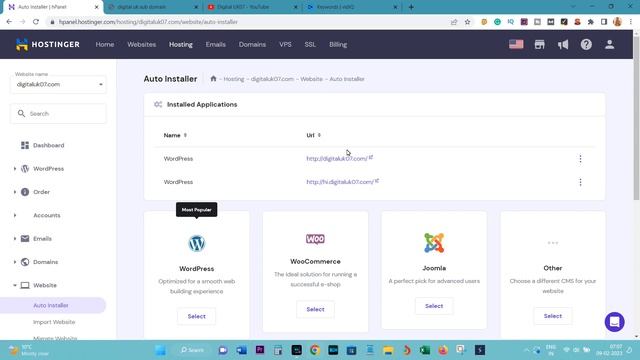The height and width of the screenshot is (360, 640).
Task: Click the Hosting breadcrumb link
Action: click(x=234, y=79)
